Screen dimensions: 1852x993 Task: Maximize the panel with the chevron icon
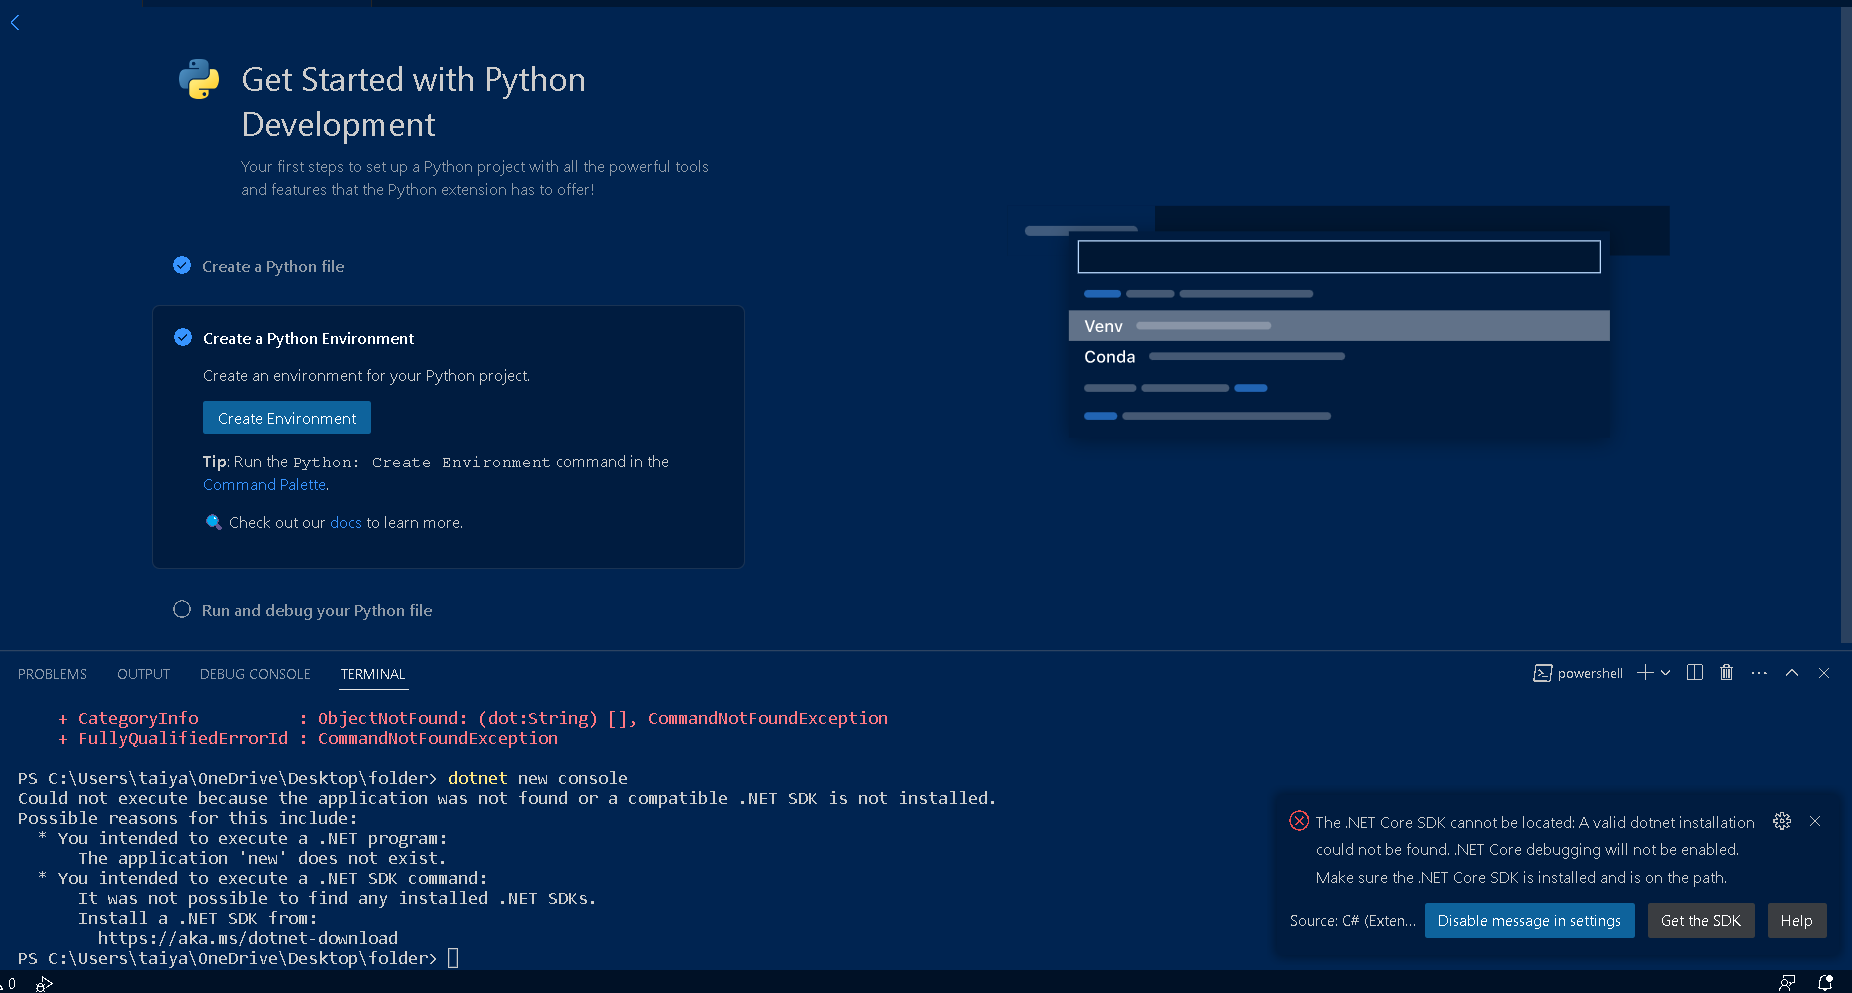pyautogui.click(x=1792, y=673)
